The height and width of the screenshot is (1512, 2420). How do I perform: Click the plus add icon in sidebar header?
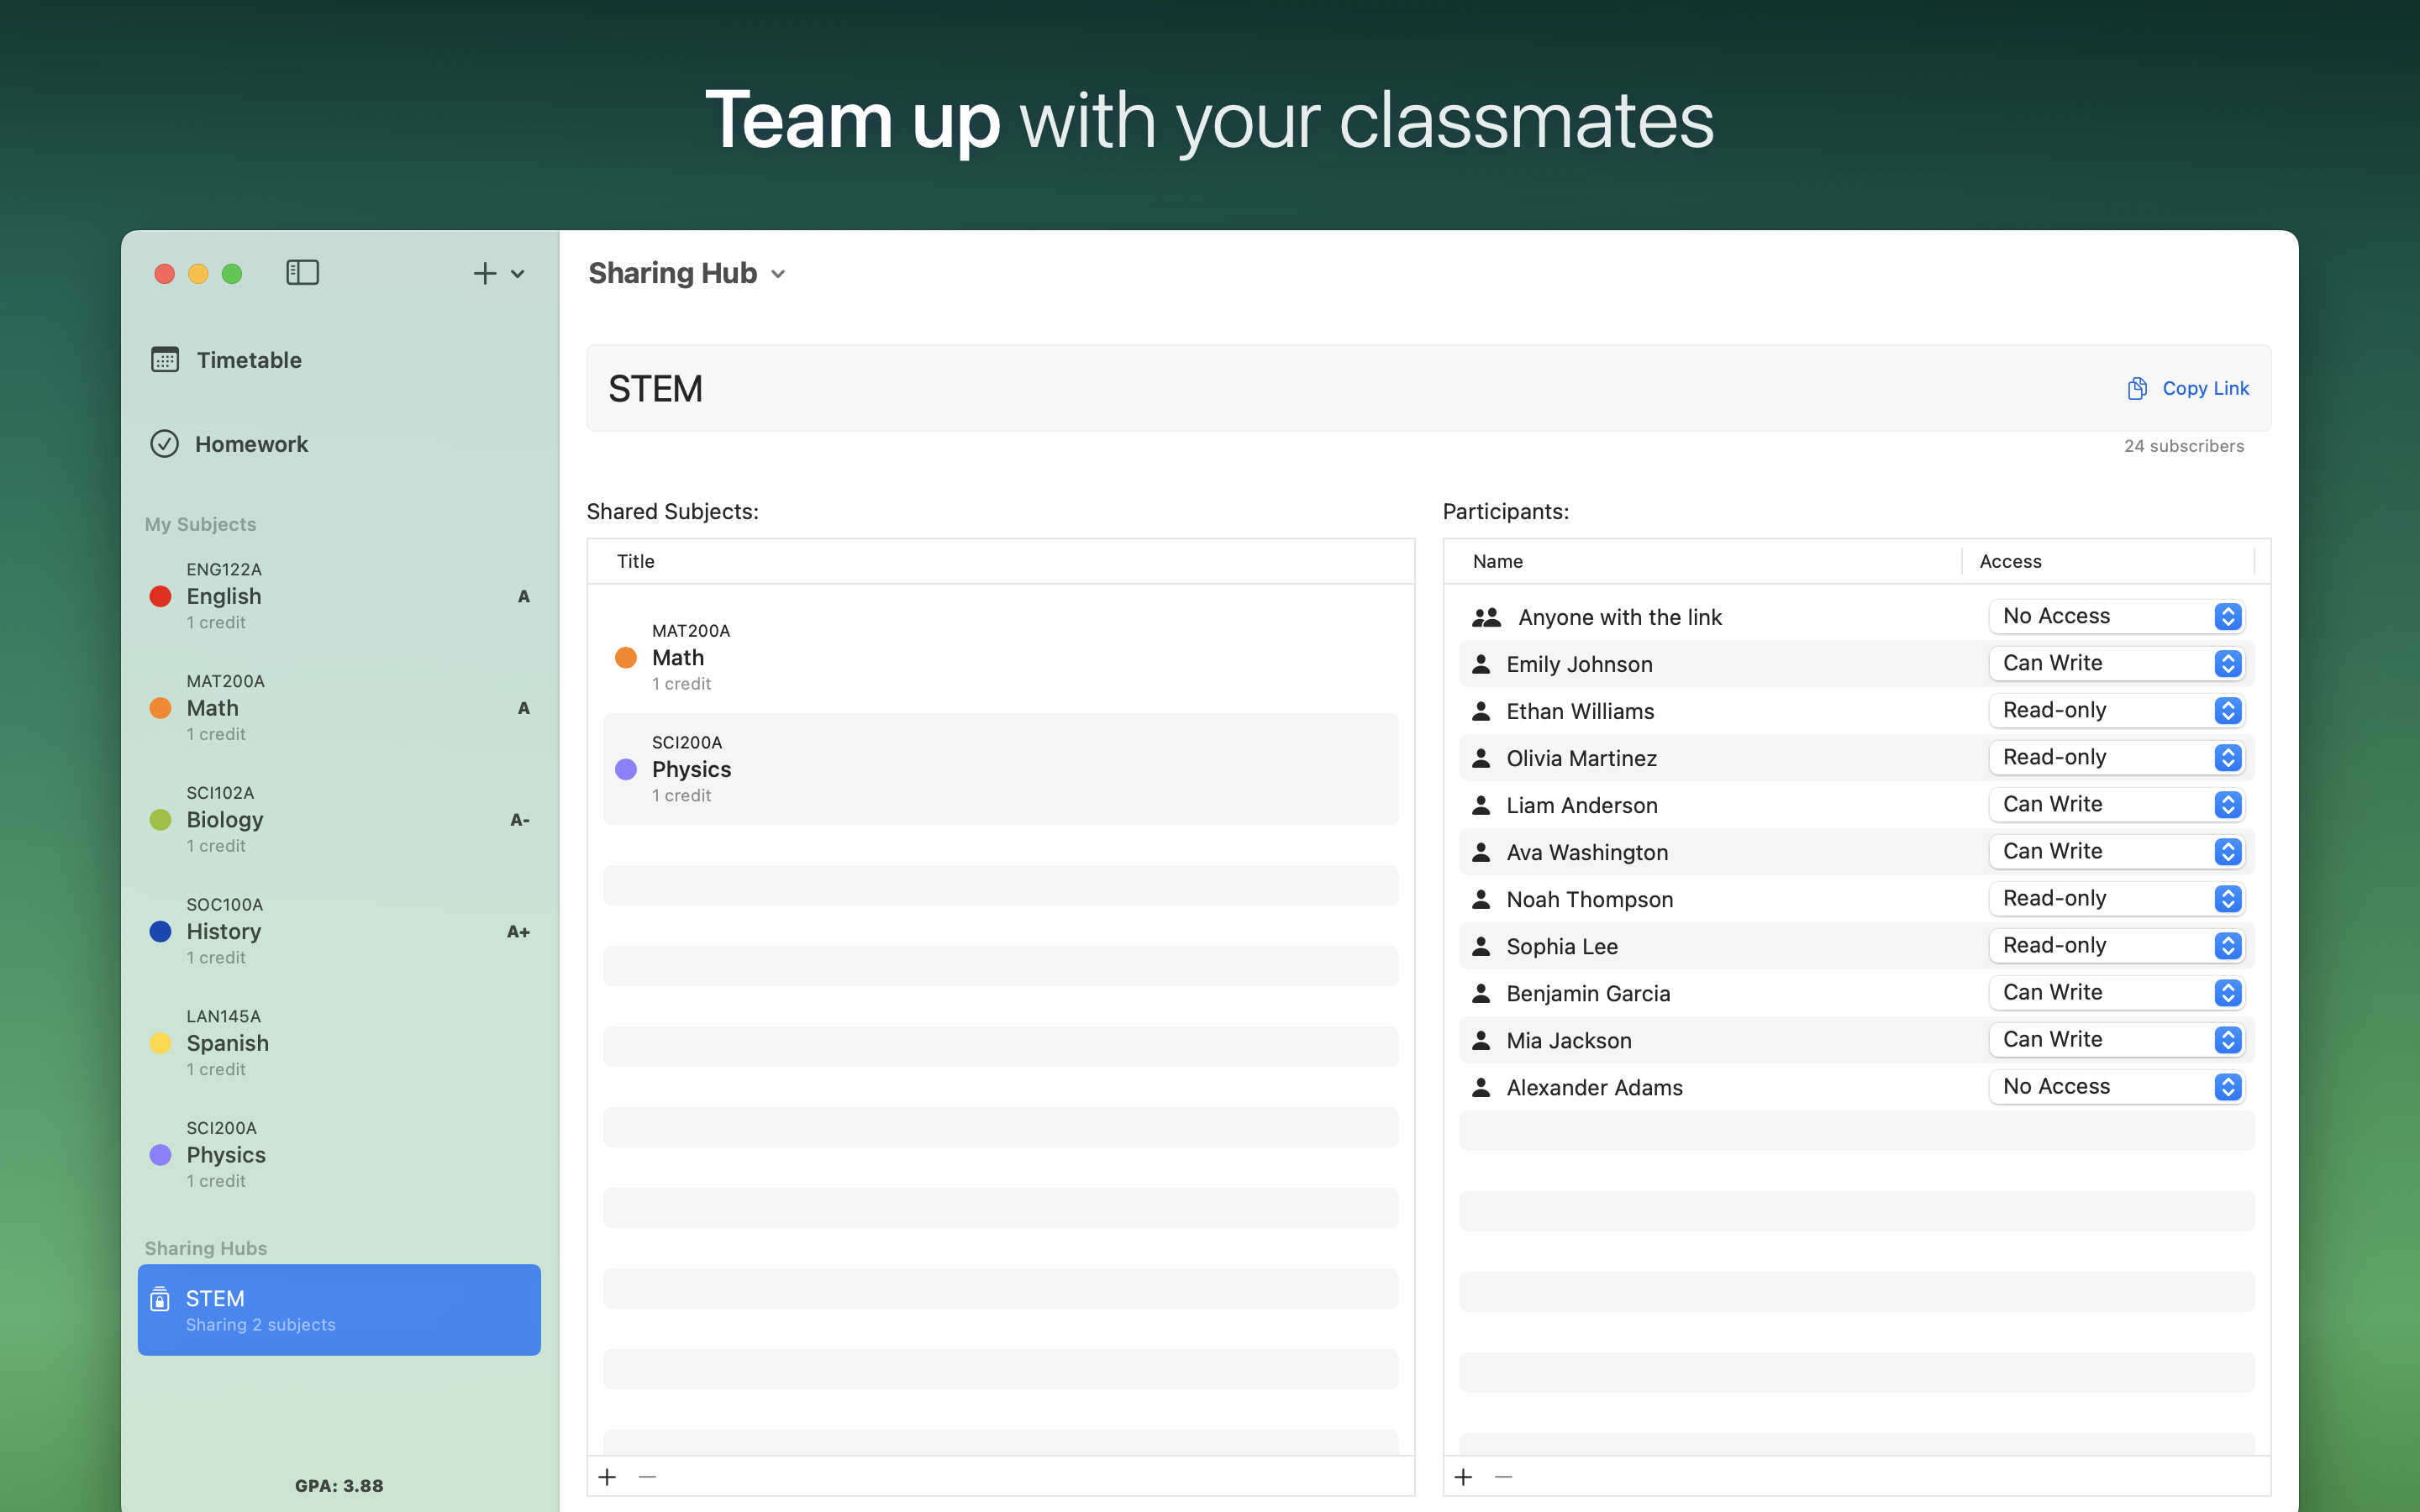point(484,273)
